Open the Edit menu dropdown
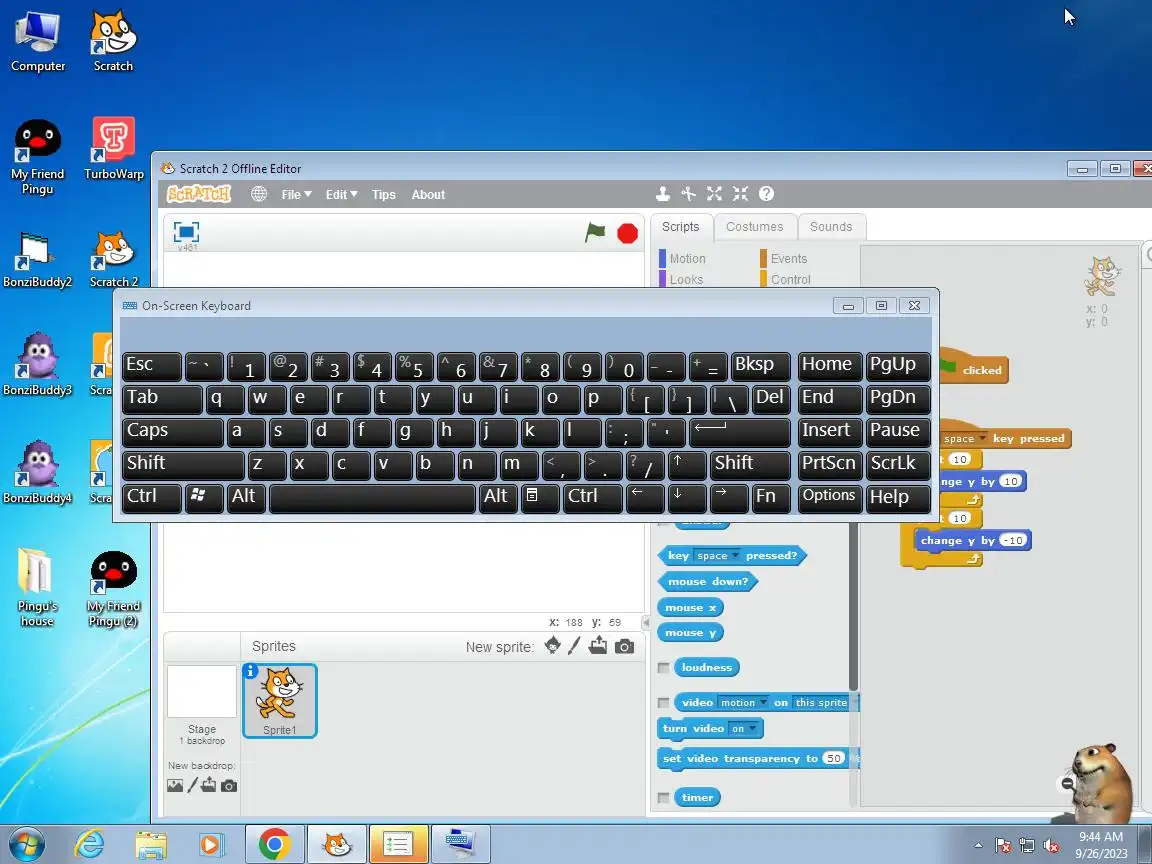The height and width of the screenshot is (864, 1152). click(341, 195)
